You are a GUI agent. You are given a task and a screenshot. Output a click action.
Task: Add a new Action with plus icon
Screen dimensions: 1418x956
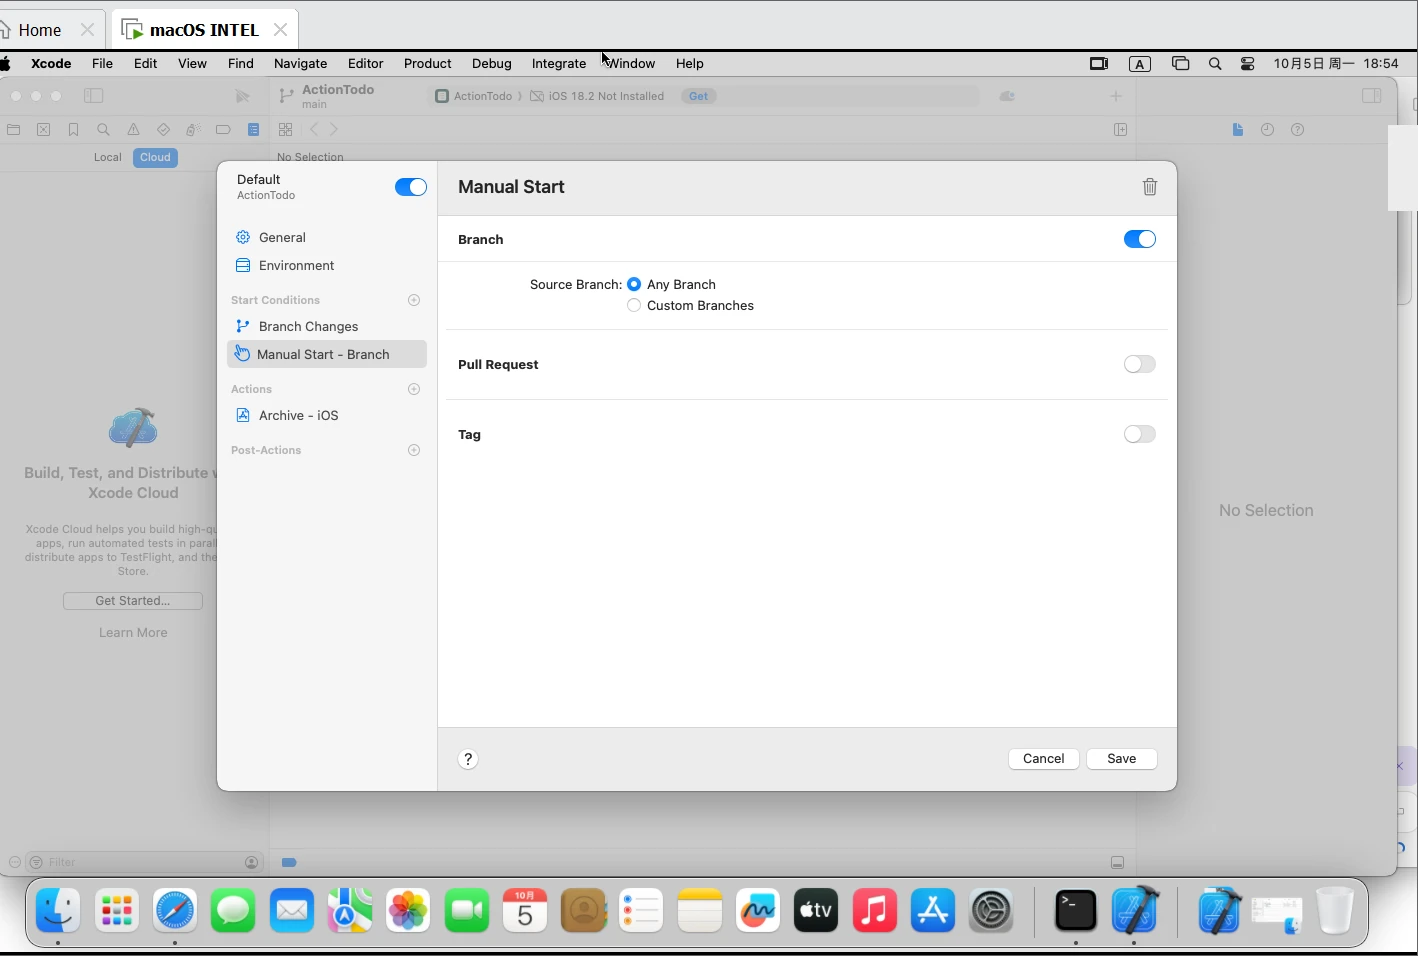414,389
